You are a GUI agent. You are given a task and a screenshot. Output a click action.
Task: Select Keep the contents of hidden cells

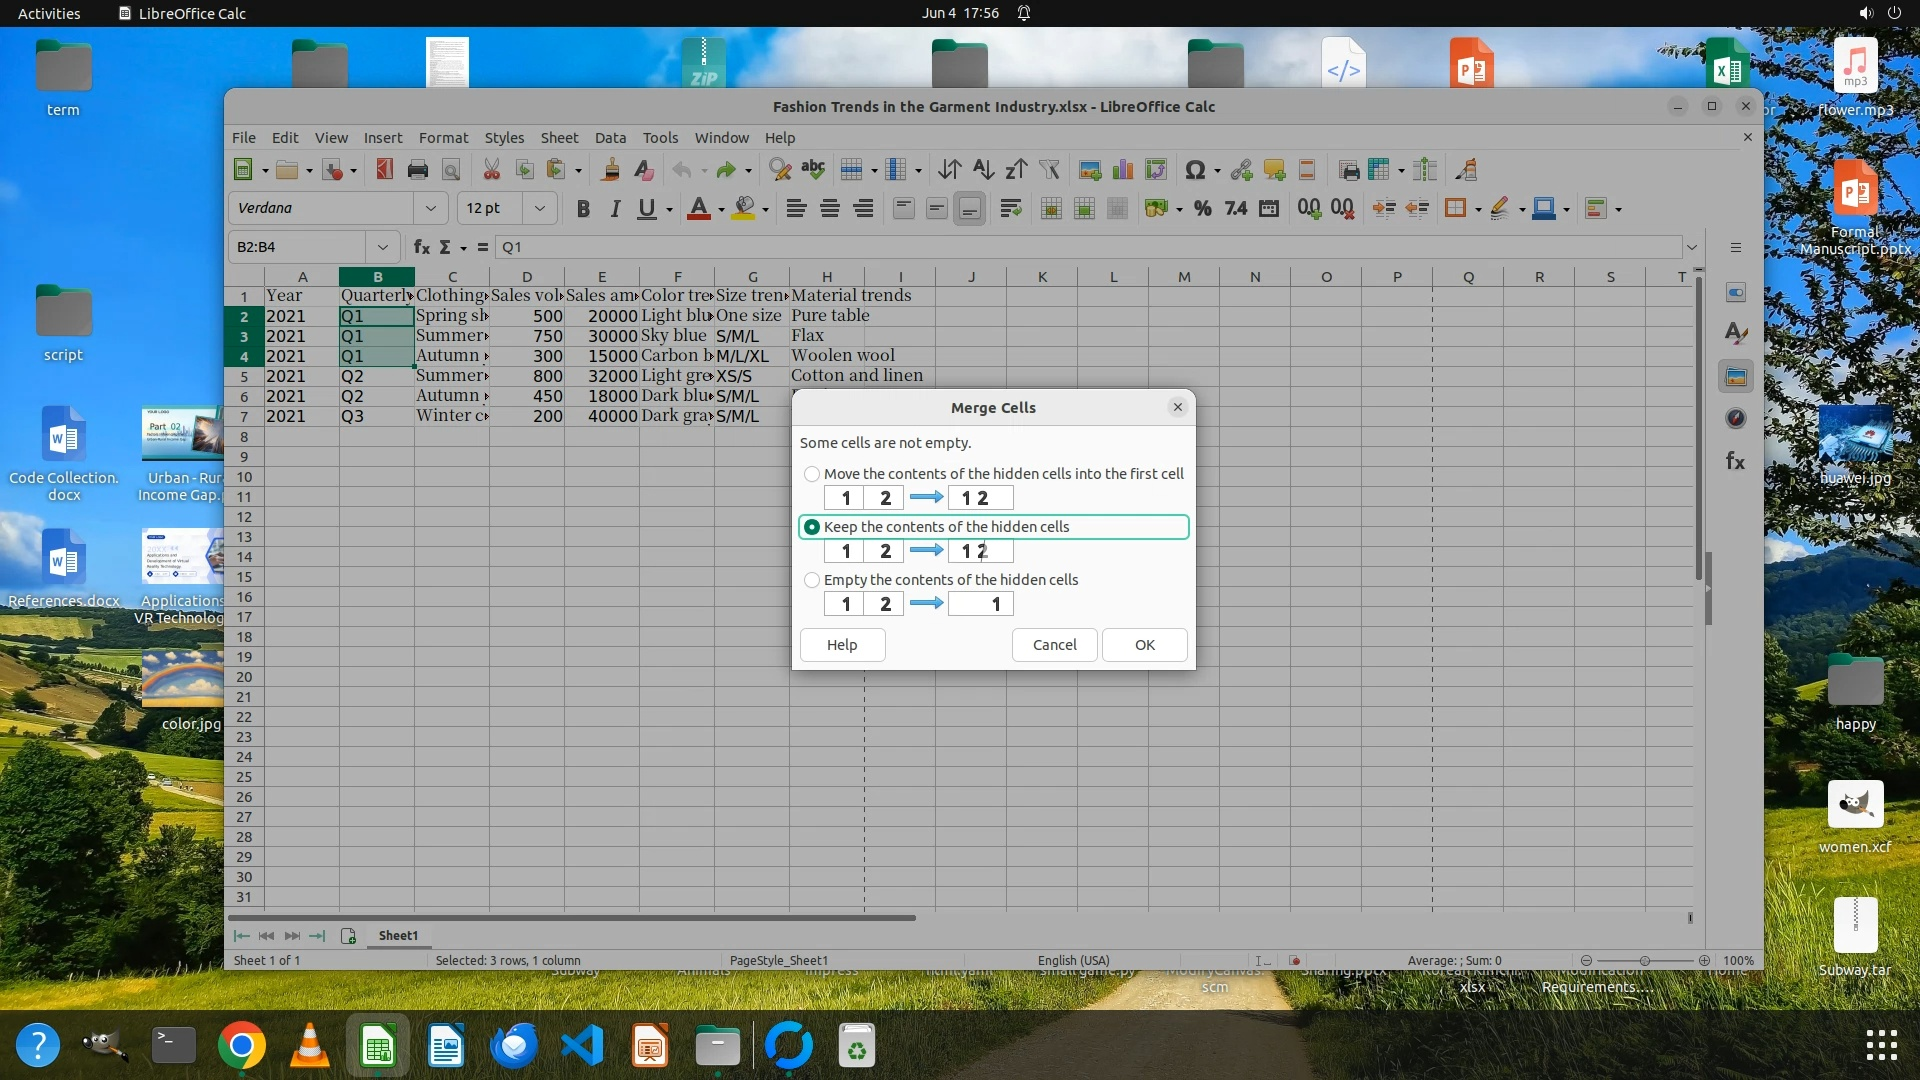coord(812,527)
